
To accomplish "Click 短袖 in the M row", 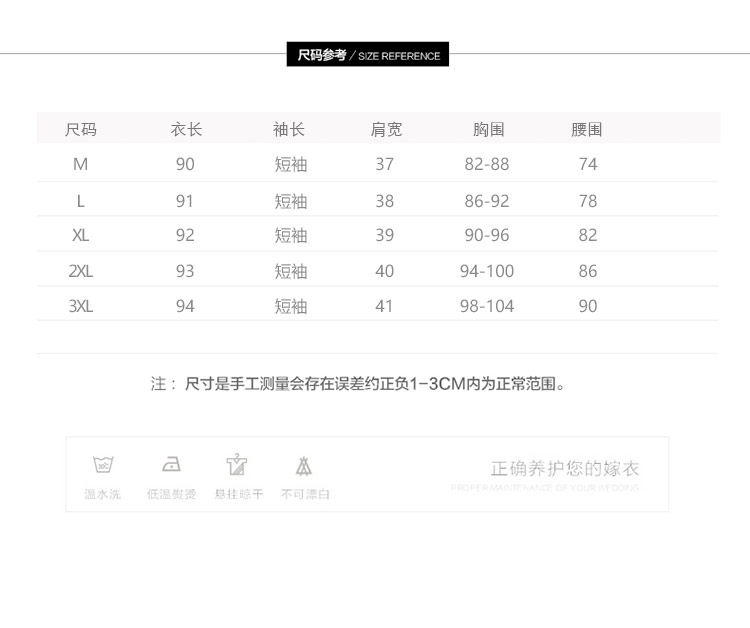I will 290,164.
